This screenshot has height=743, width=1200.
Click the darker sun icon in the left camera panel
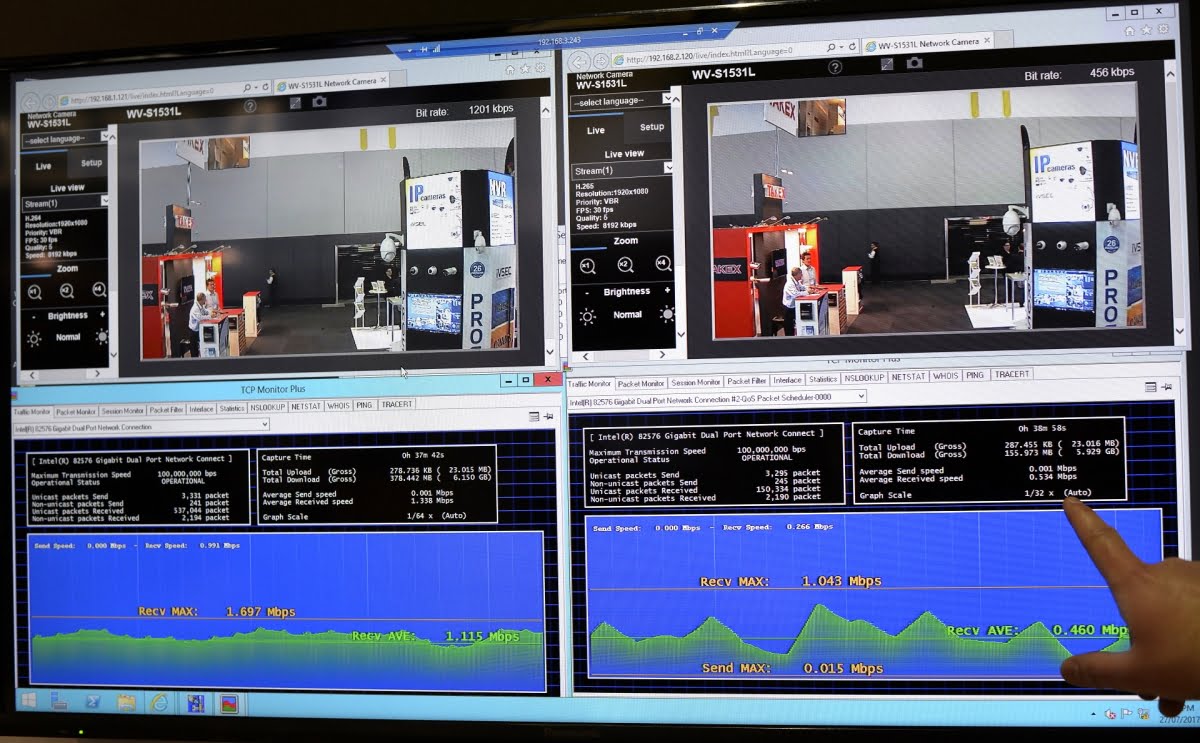click(x=34, y=338)
